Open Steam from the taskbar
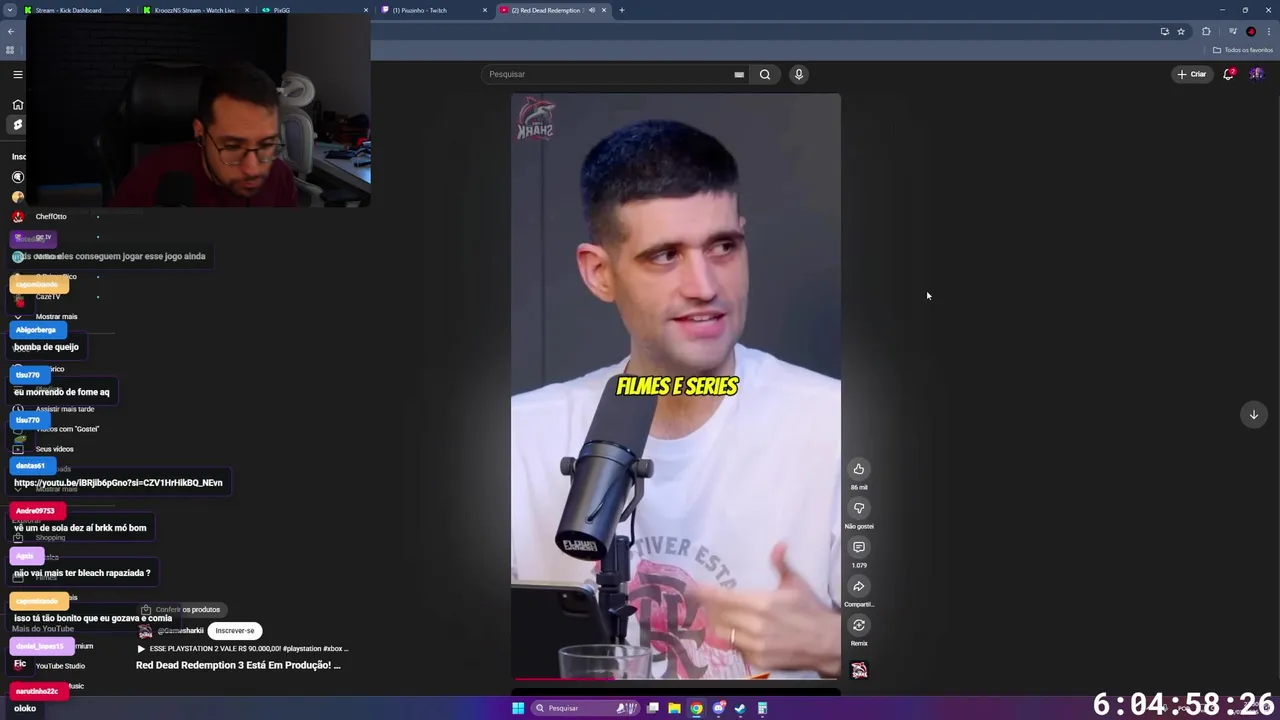This screenshot has height=720, width=1280. 740,708
